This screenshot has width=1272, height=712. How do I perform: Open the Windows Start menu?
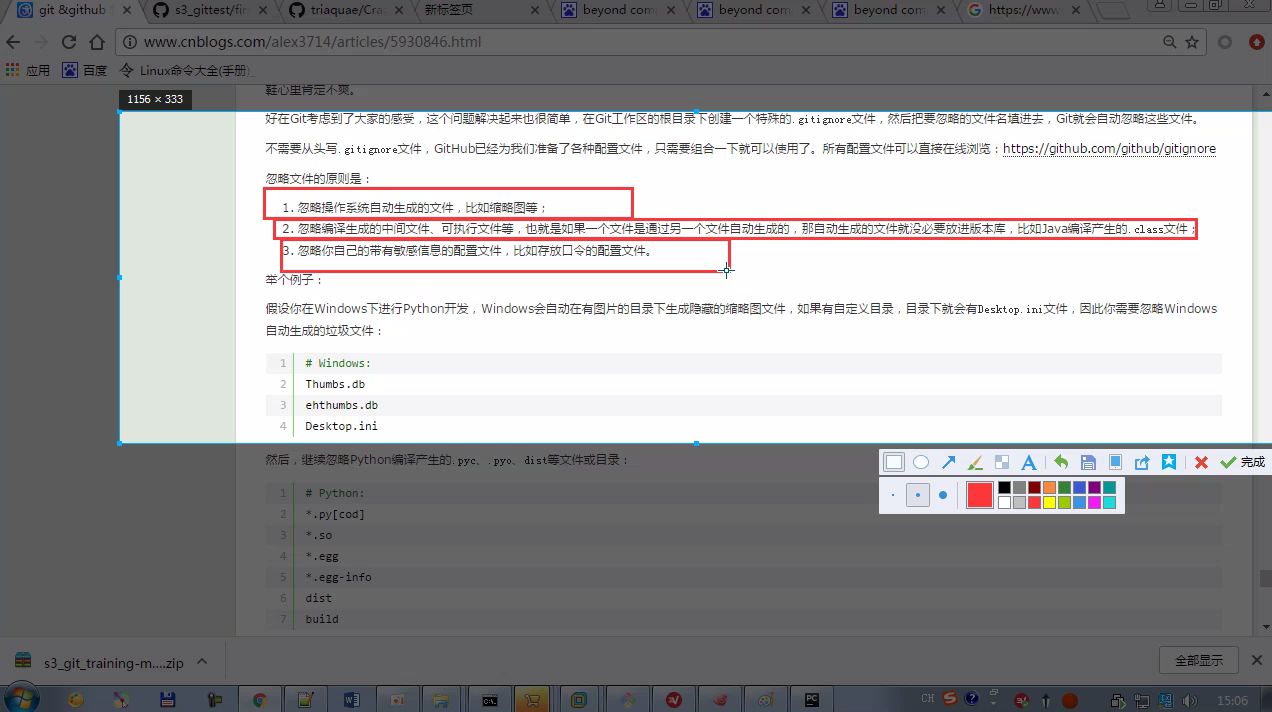point(21,699)
